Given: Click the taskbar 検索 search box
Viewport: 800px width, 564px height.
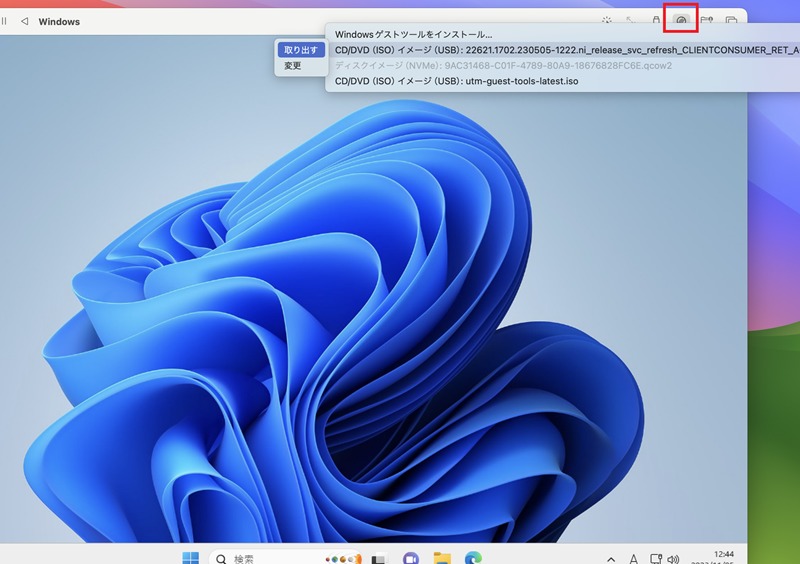Looking at the screenshot, I should coord(286,558).
